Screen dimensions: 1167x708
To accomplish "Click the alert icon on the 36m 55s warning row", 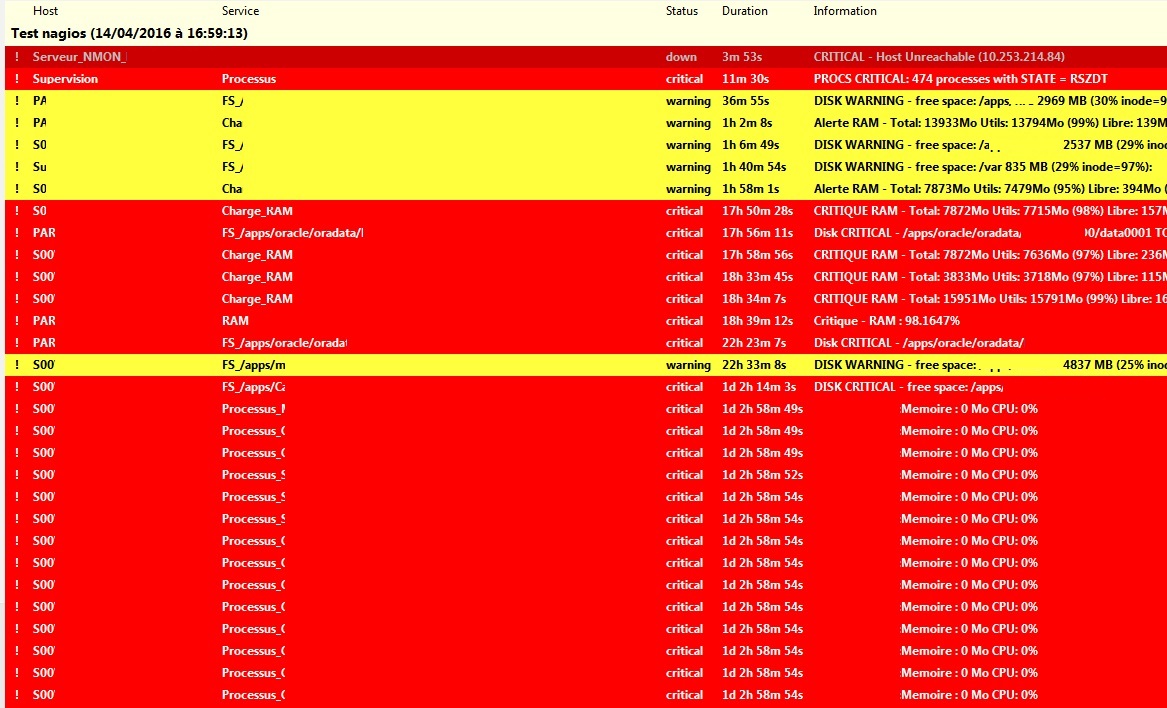I will point(17,101).
